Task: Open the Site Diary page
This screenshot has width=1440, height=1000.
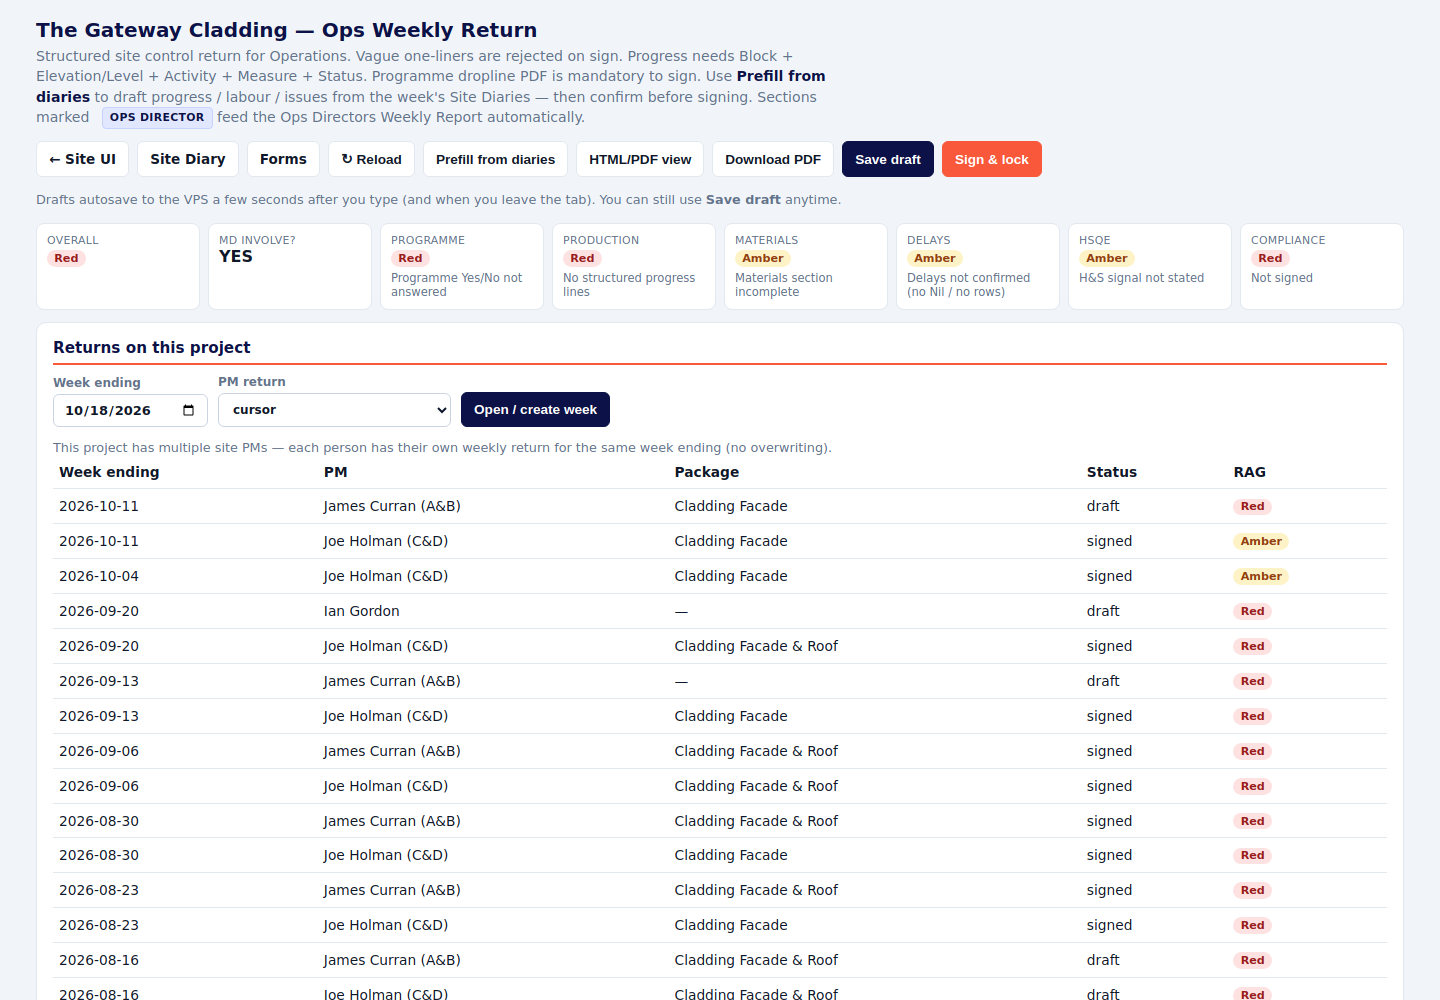Action: (188, 159)
